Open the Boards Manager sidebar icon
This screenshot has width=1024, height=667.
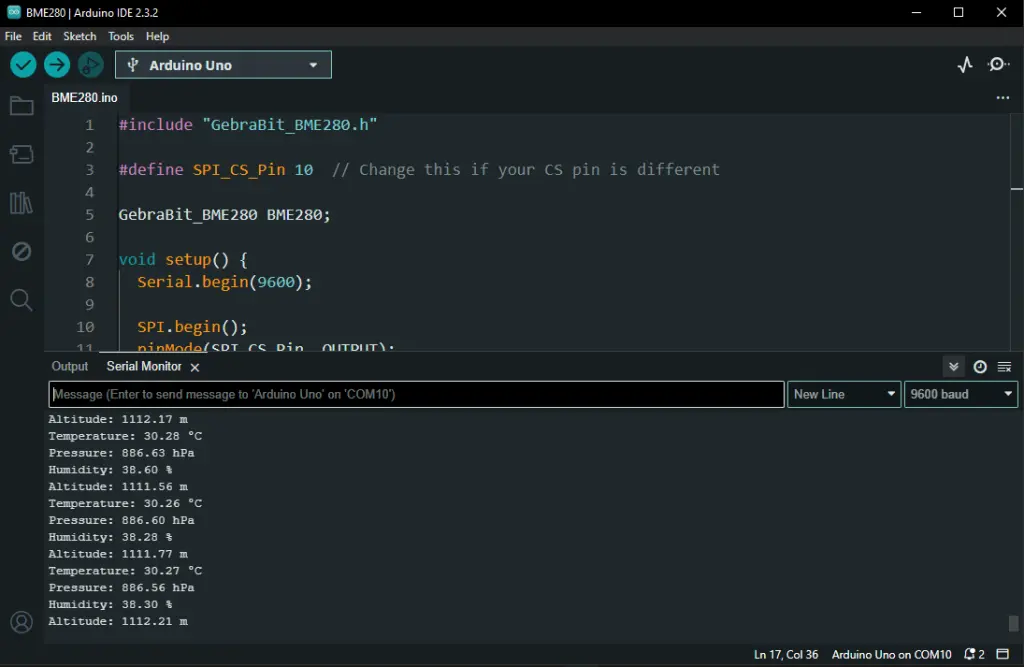[x=22, y=154]
